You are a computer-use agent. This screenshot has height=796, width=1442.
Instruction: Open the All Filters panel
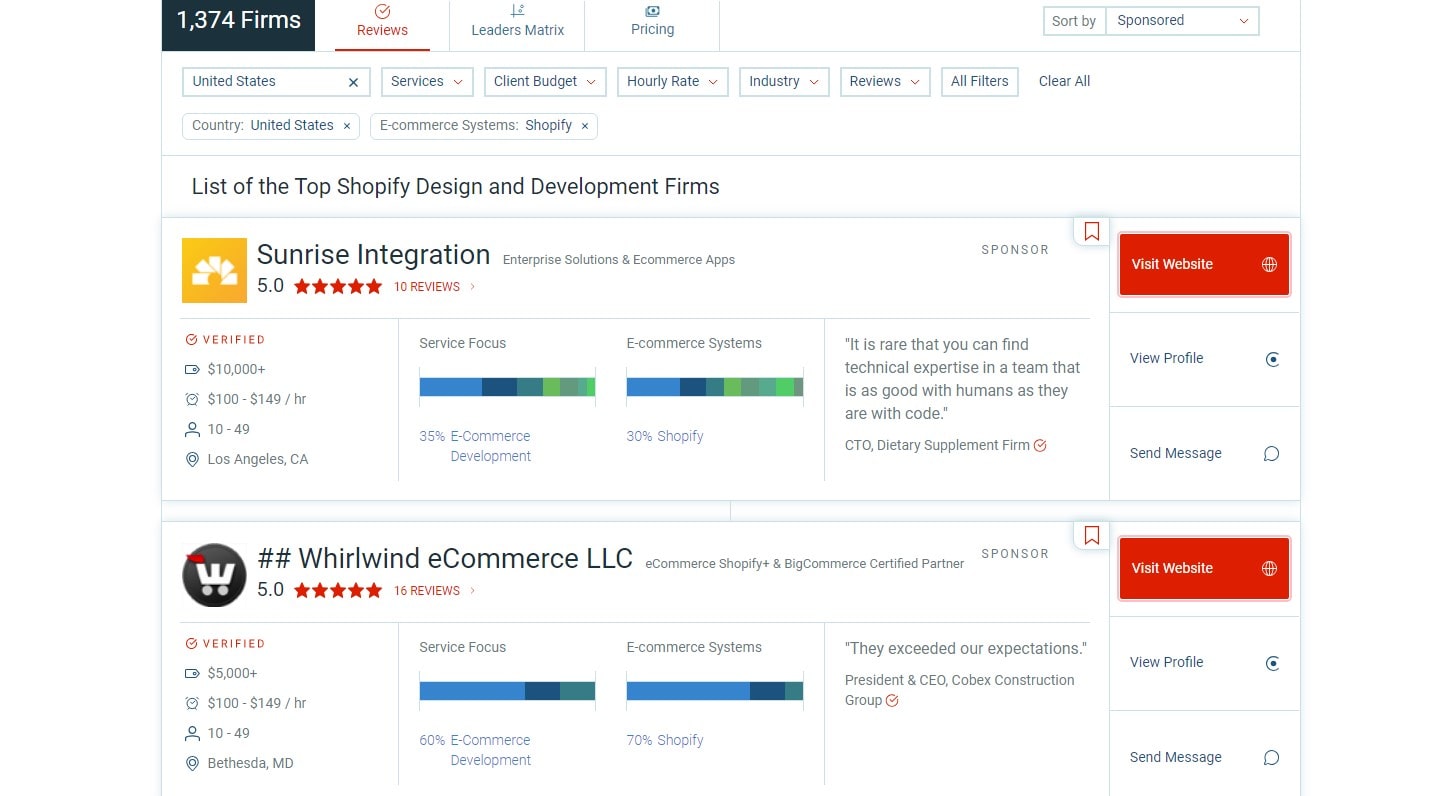click(x=980, y=82)
